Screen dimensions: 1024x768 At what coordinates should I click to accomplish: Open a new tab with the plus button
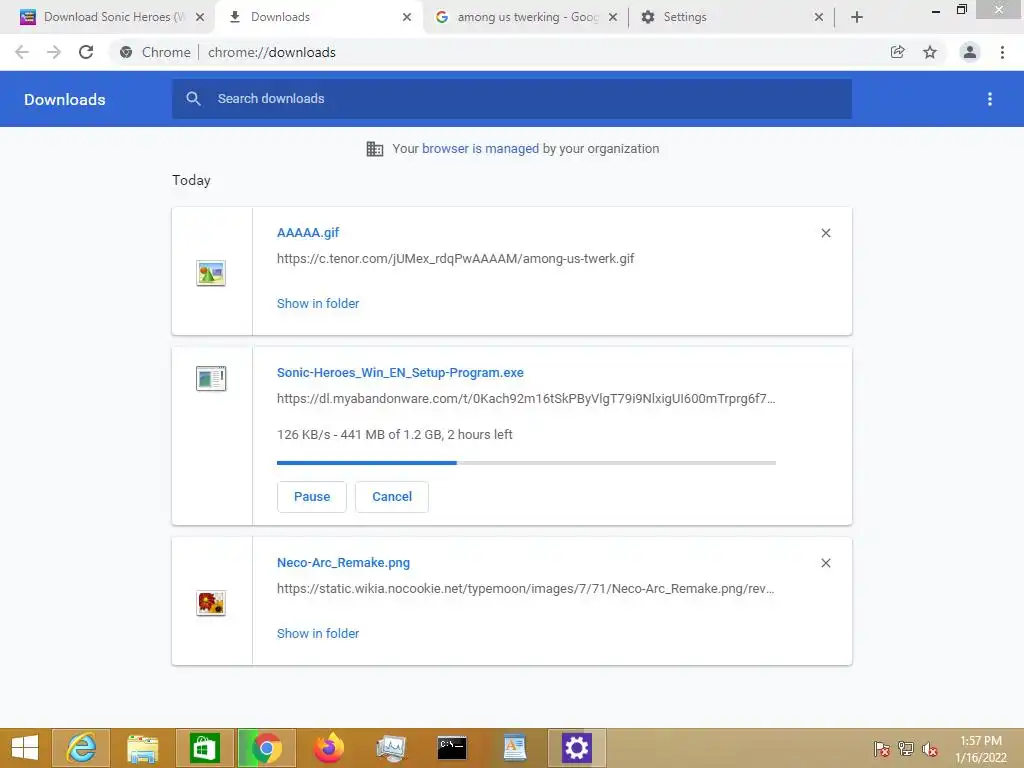(857, 17)
